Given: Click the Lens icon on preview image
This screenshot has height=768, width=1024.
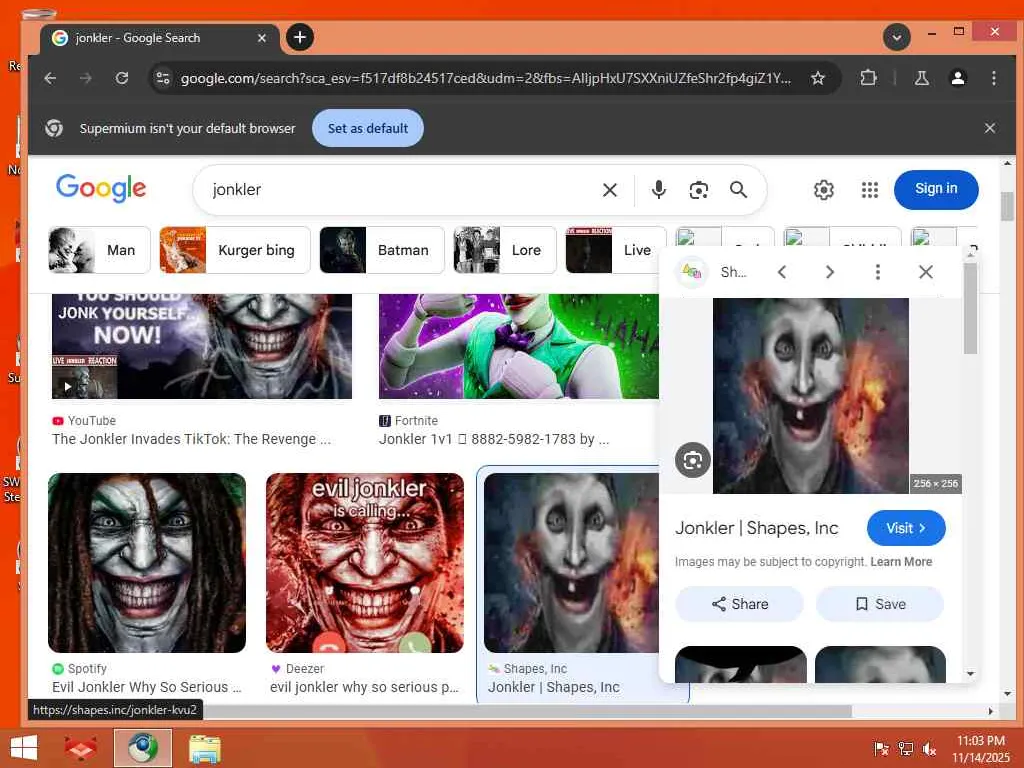Looking at the screenshot, I should (692, 460).
